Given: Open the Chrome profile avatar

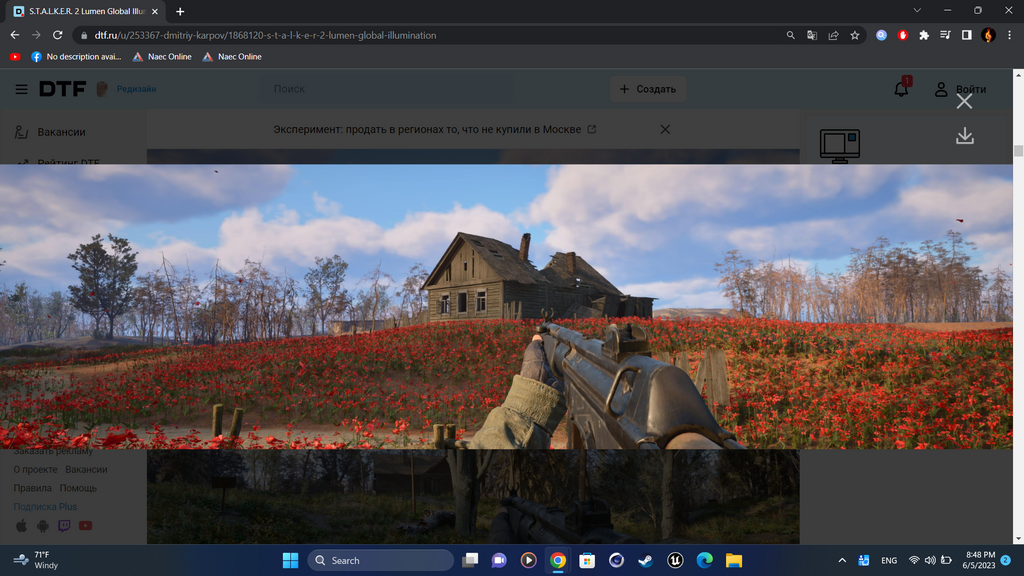Looking at the screenshot, I should (988, 35).
